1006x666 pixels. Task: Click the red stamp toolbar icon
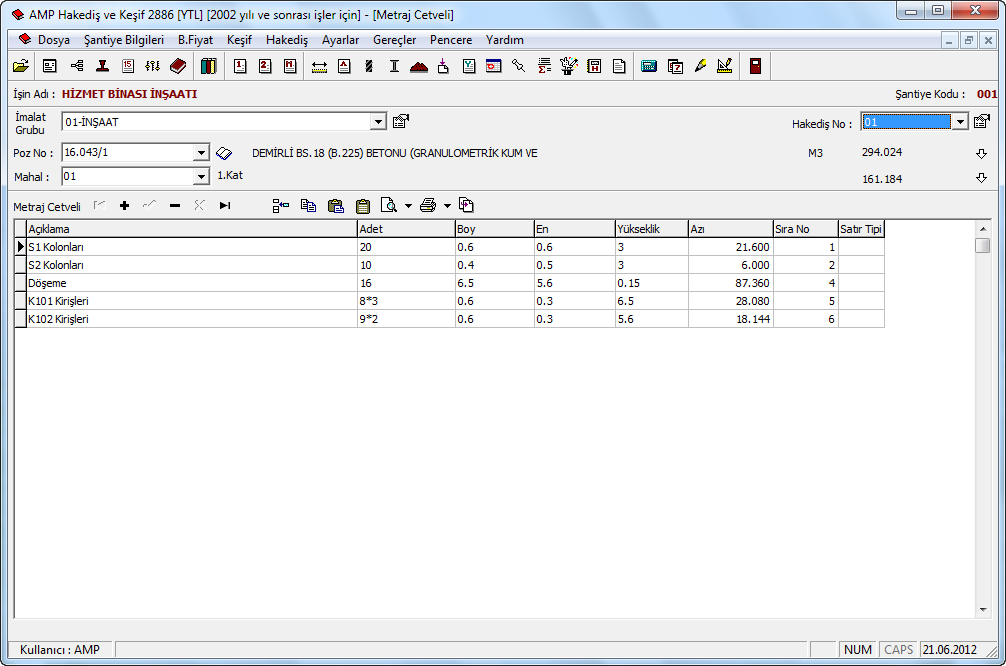102,66
